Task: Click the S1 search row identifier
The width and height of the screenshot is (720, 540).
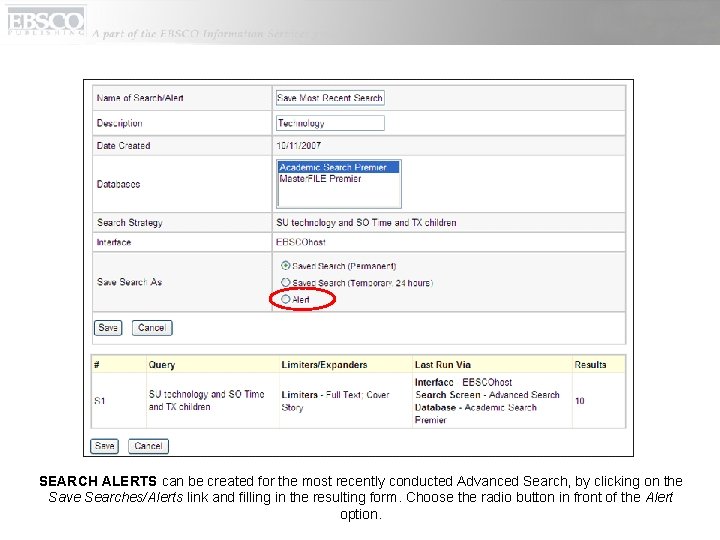Action: pos(100,401)
